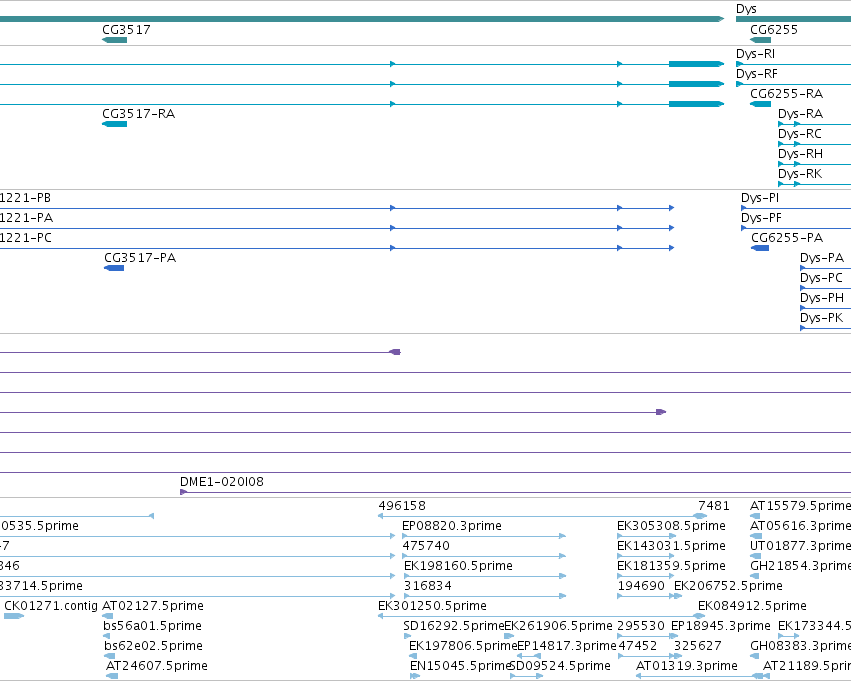This screenshot has height=681, width=851.
Task: Click the AT02127.5prime EST label
Action: click(x=153, y=607)
